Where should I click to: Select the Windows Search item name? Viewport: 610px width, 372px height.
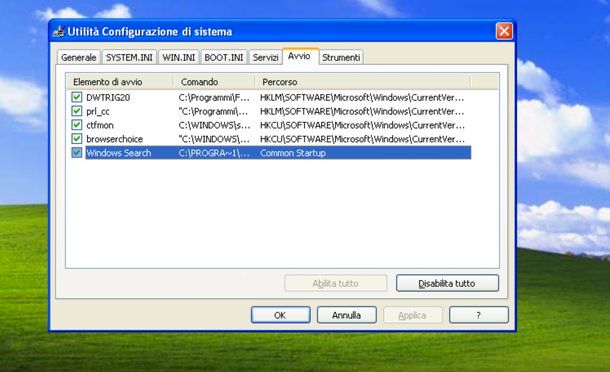coord(119,153)
